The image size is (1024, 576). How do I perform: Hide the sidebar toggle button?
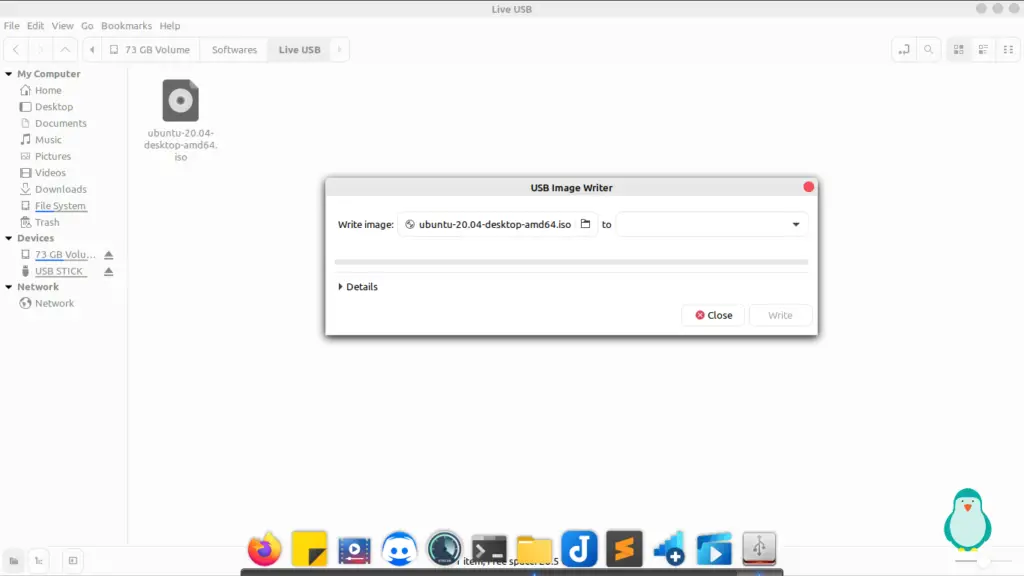point(72,560)
